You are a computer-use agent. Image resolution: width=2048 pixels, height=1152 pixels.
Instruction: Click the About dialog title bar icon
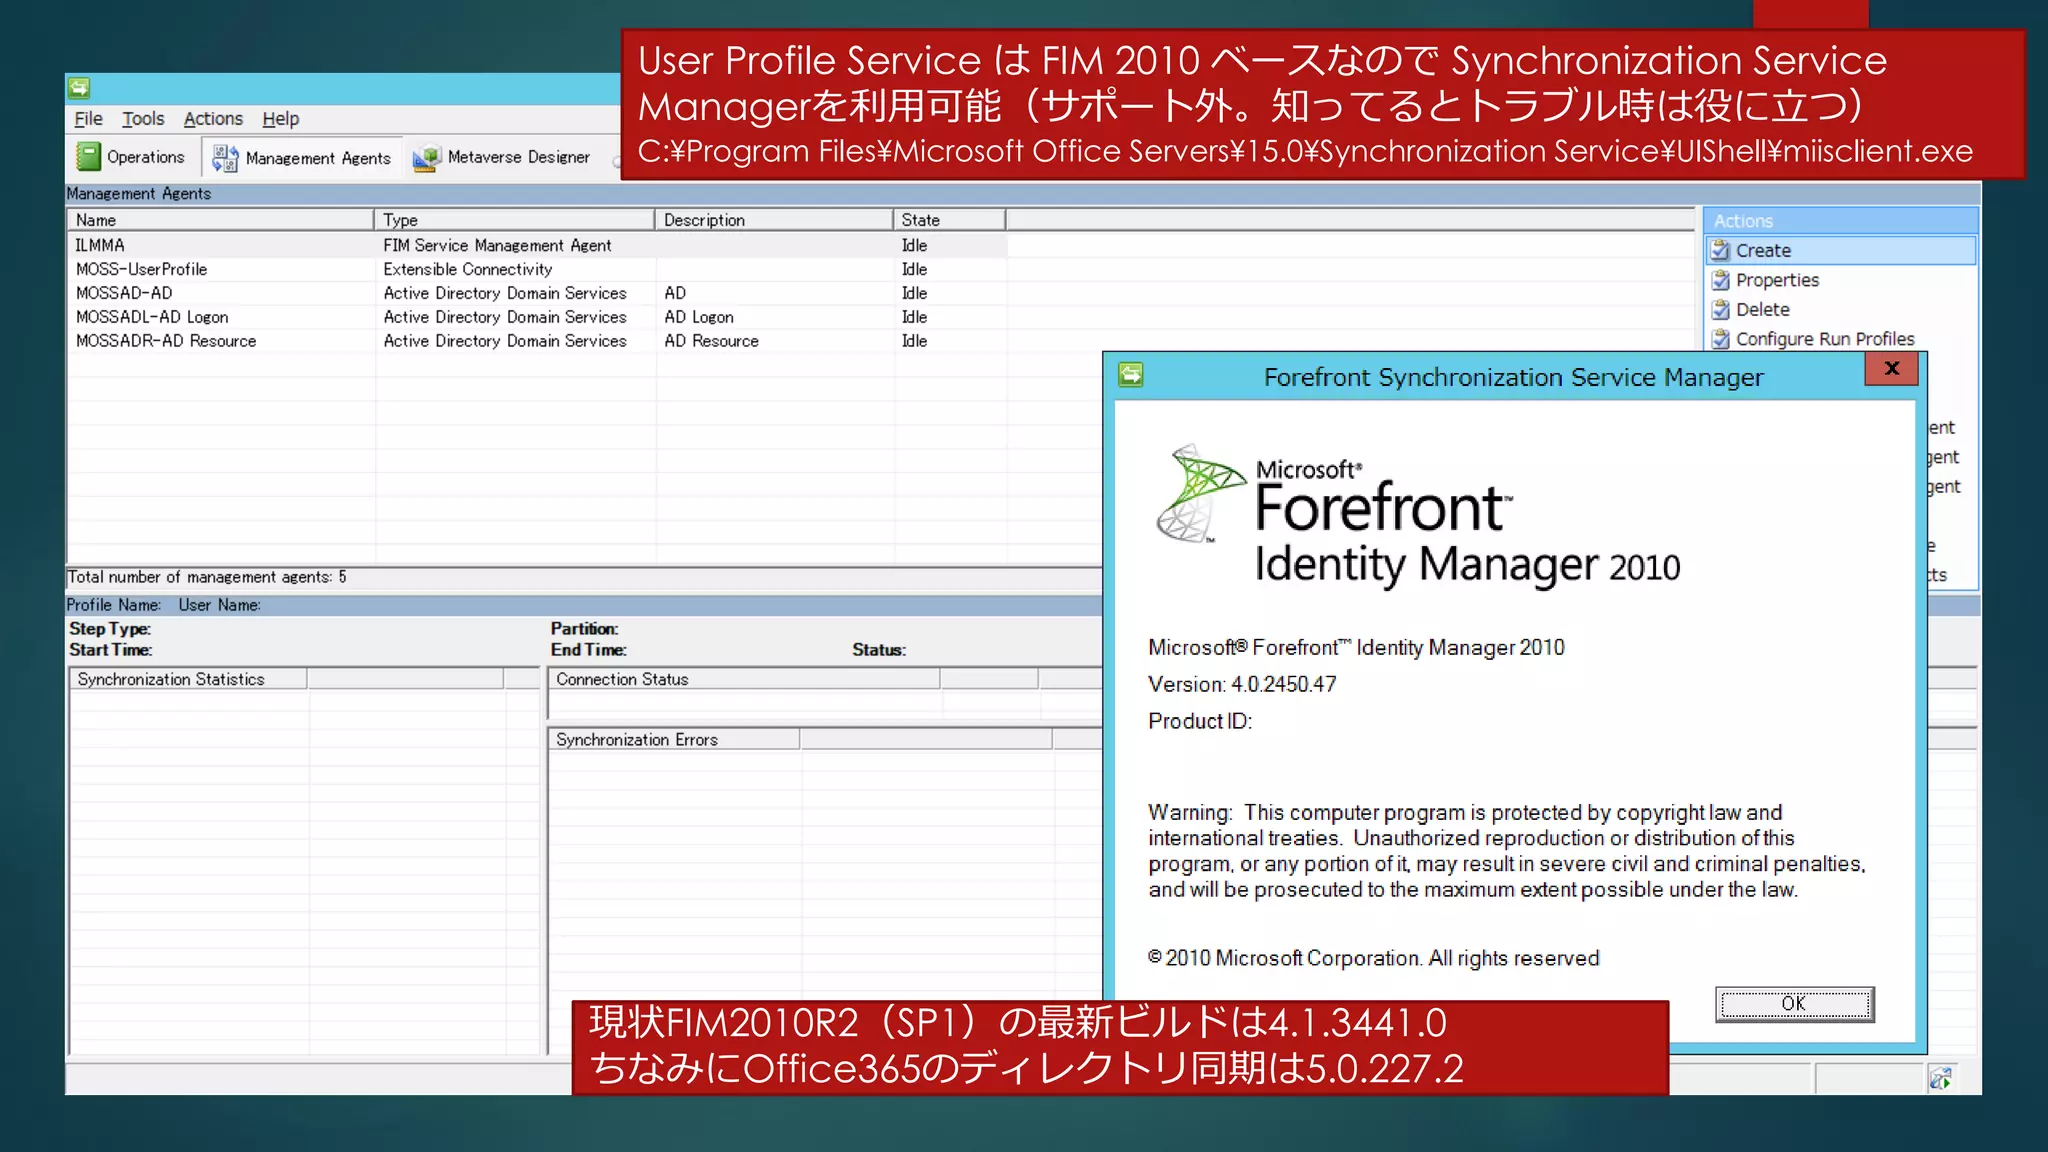(x=1130, y=375)
